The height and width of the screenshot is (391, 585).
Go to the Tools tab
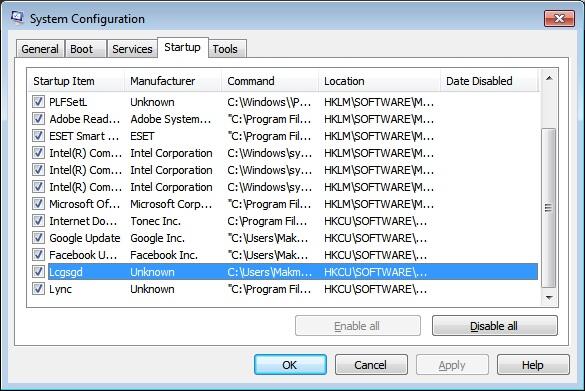point(225,49)
